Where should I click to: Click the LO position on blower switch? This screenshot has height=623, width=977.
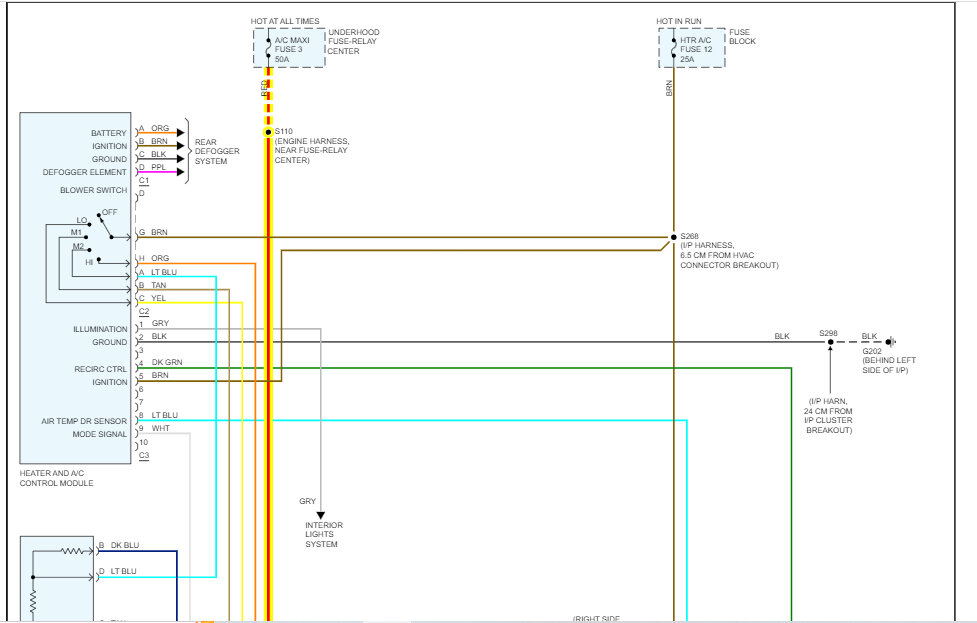click(82, 221)
